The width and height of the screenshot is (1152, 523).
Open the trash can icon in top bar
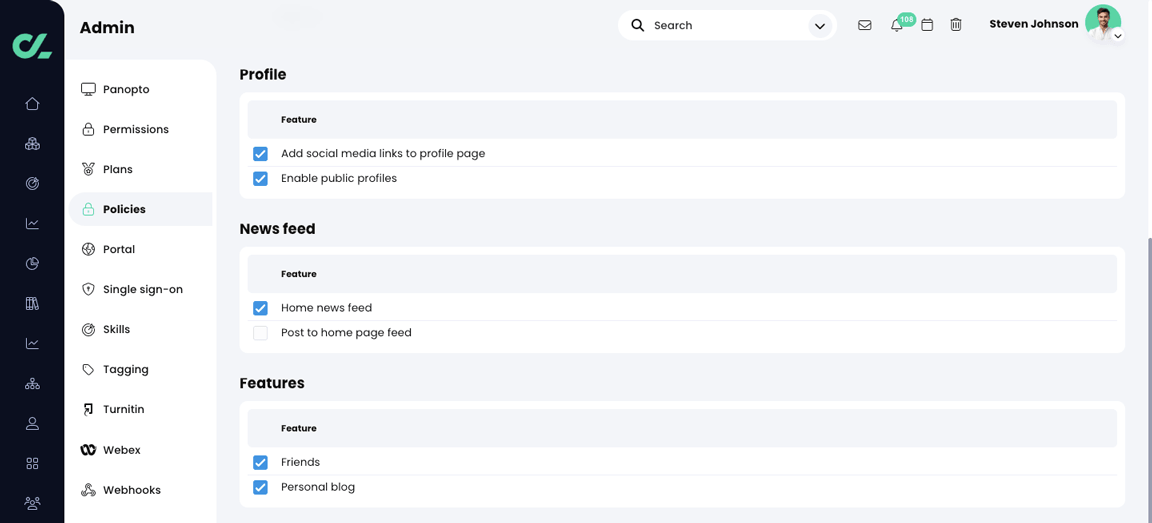click(x=956, y=25)
